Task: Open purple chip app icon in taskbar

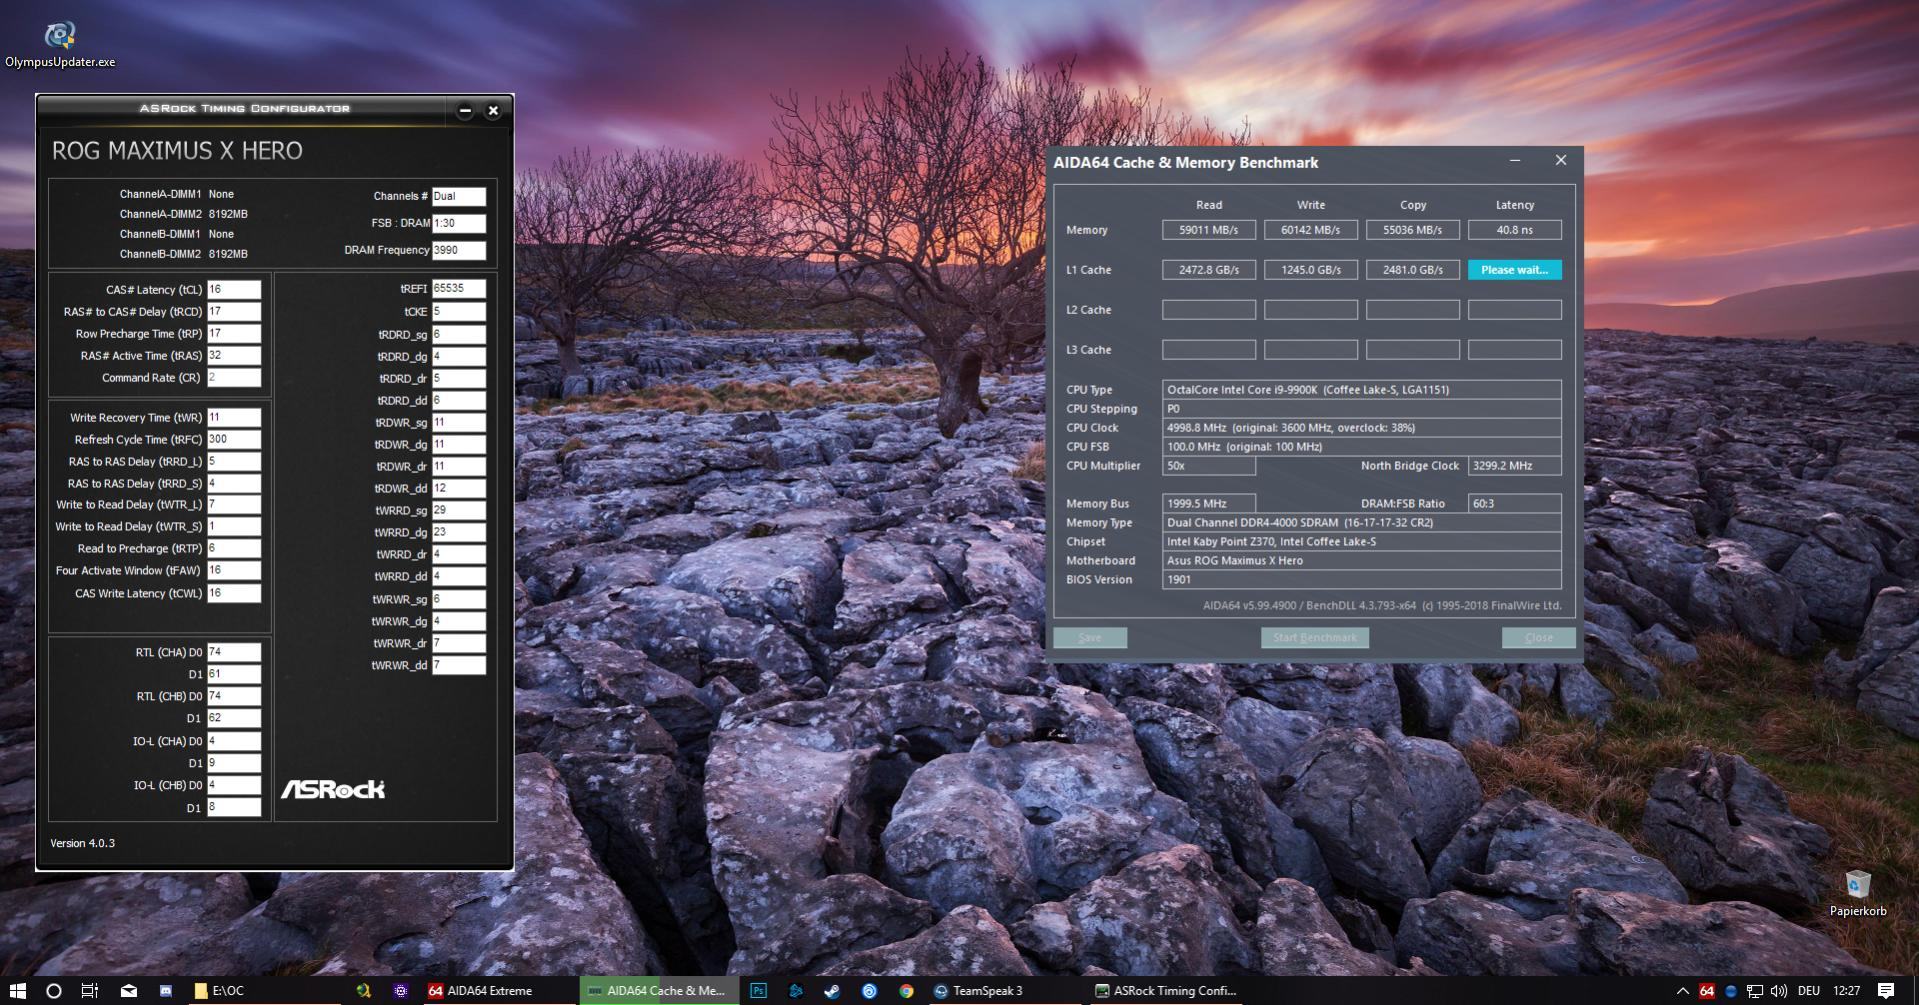Action: click(x=401, y=991)
